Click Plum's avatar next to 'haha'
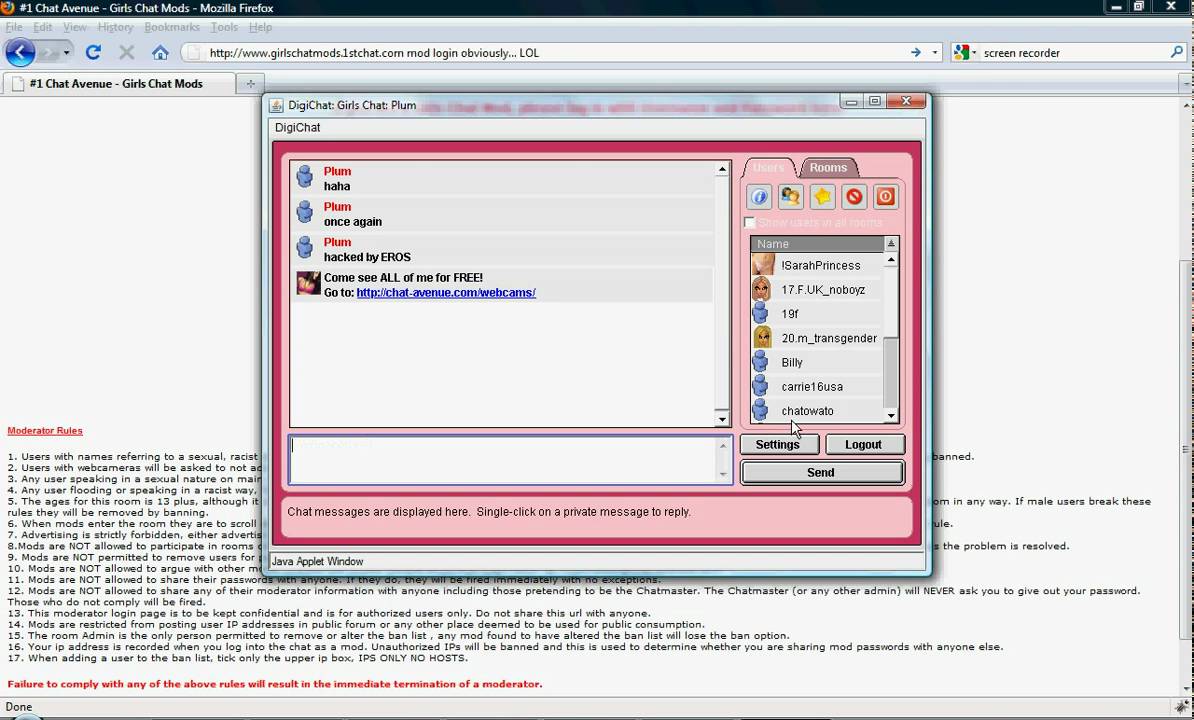The image size is (1194, 720). click(x=305, y=177)
